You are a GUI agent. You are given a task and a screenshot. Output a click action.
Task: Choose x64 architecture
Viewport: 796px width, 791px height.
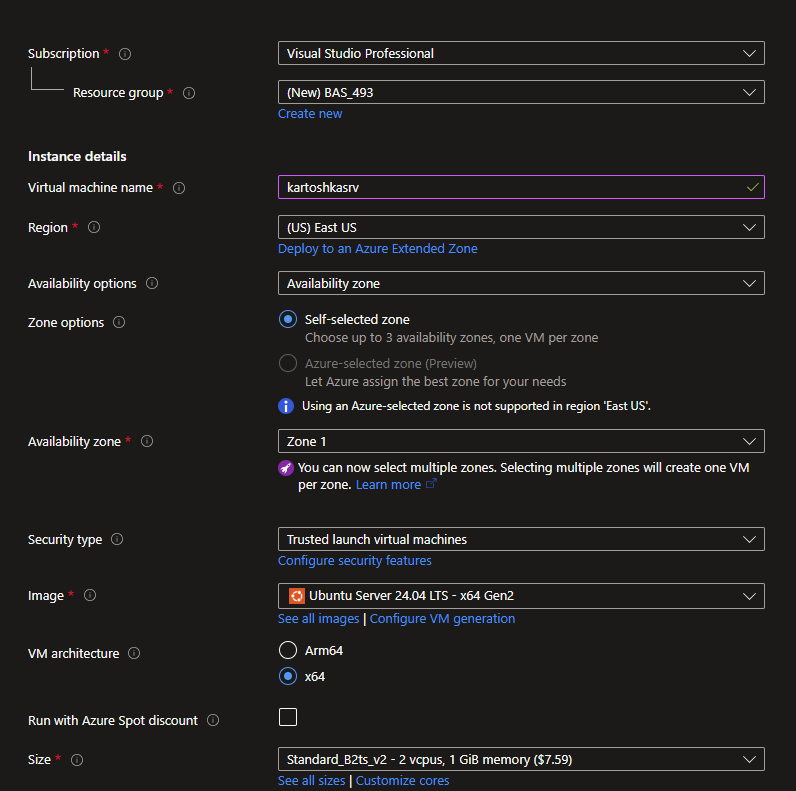point(288,676)
